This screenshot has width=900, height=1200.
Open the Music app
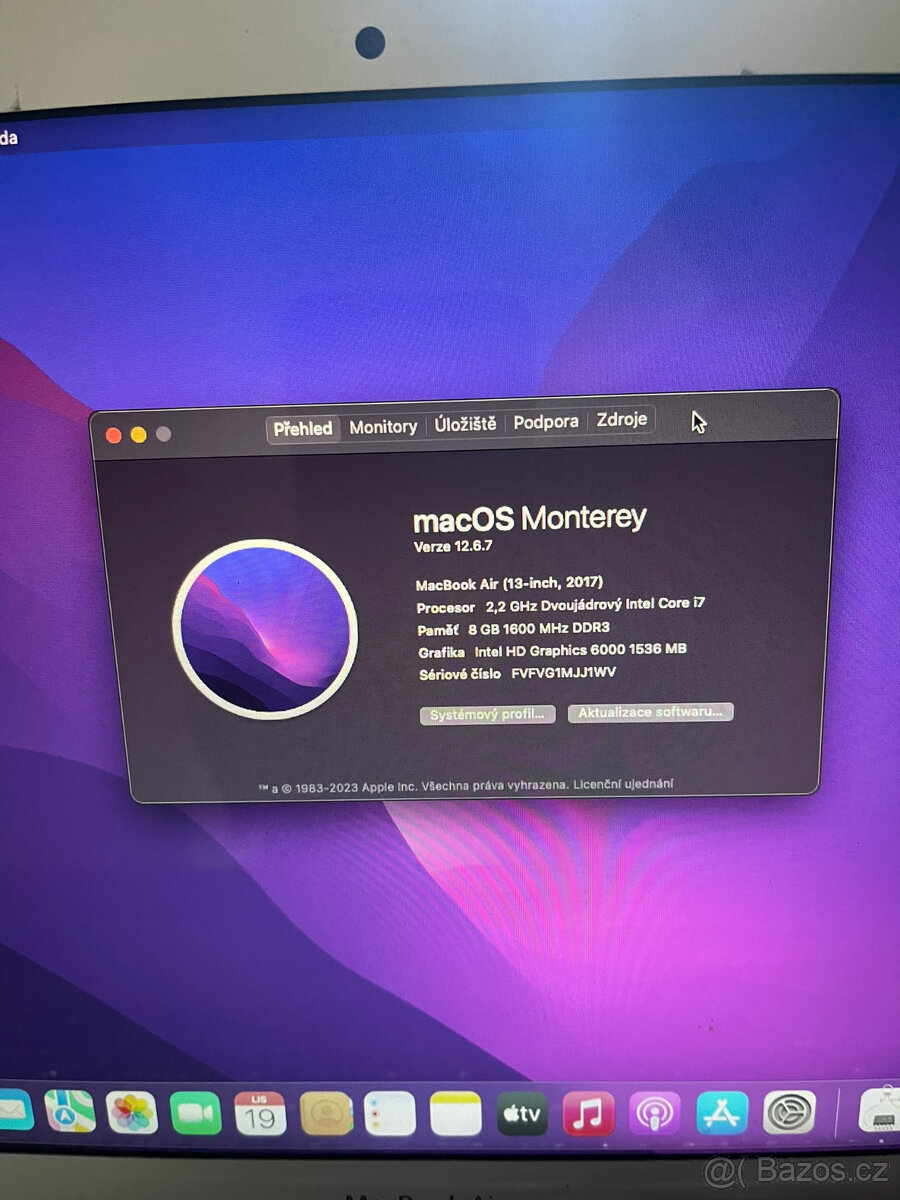[x=588, y=1113]
